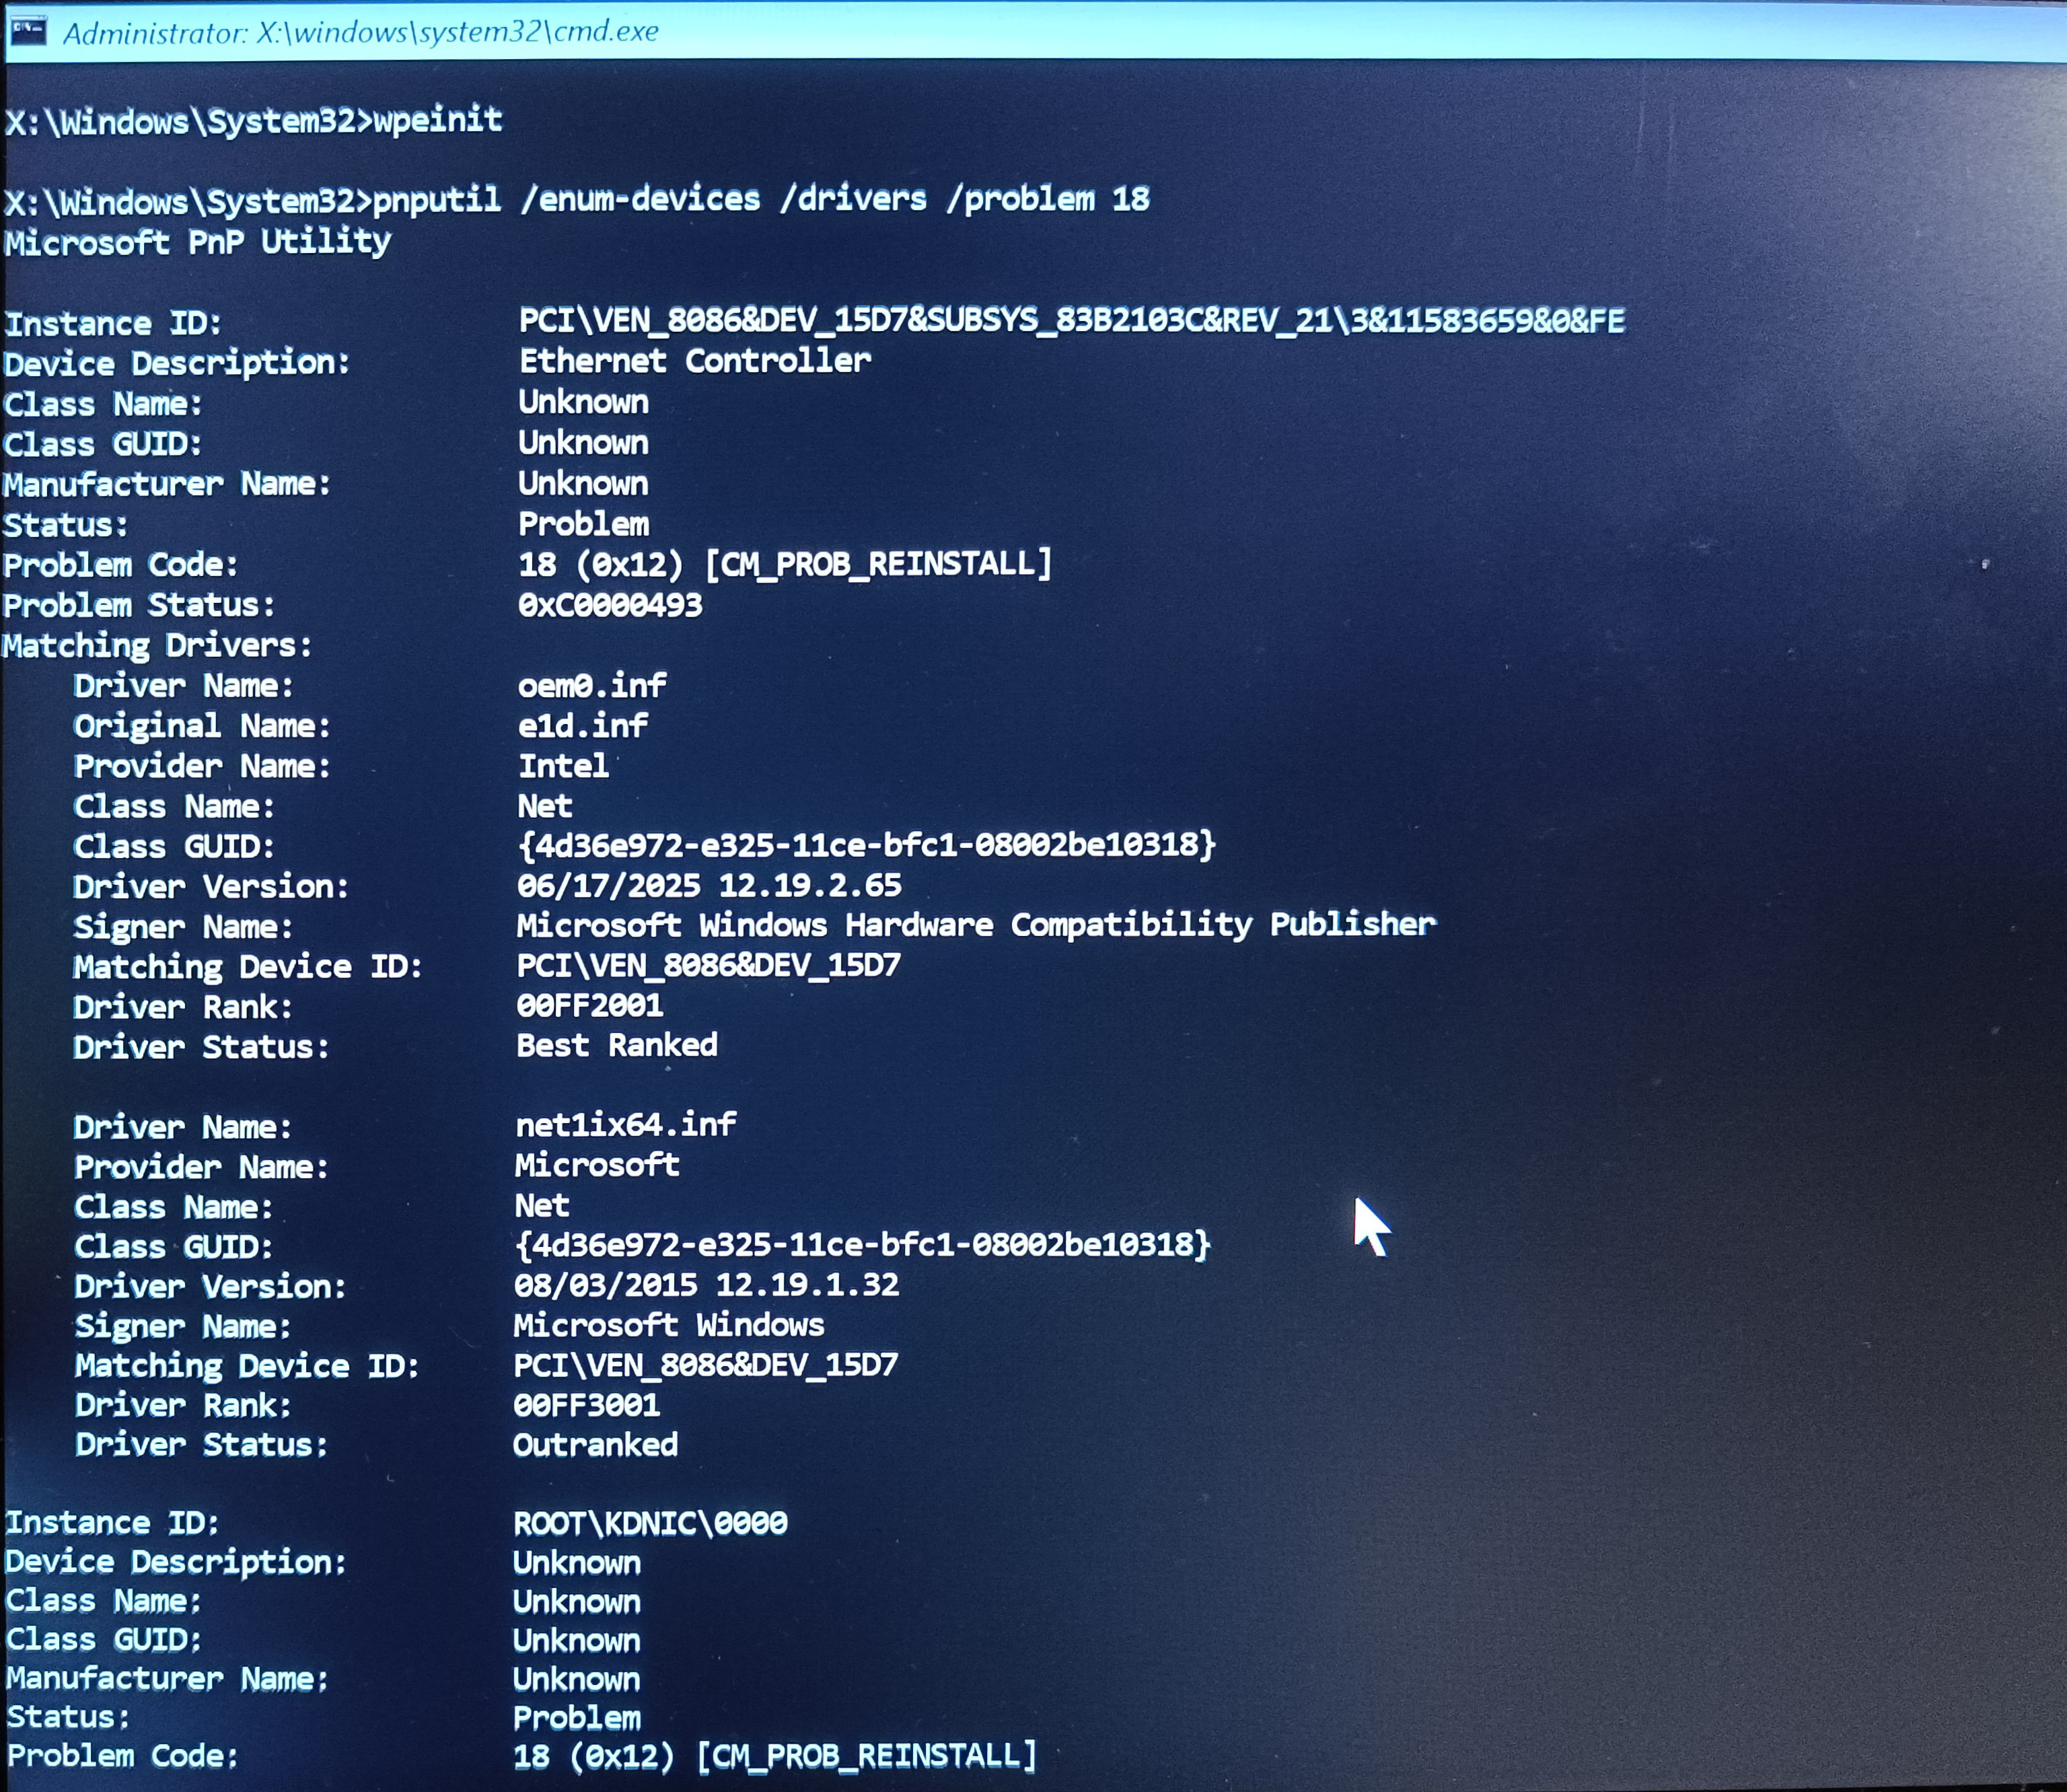
Task: Click the Administrator cmd.exe window title
Action: coord(360,32)
